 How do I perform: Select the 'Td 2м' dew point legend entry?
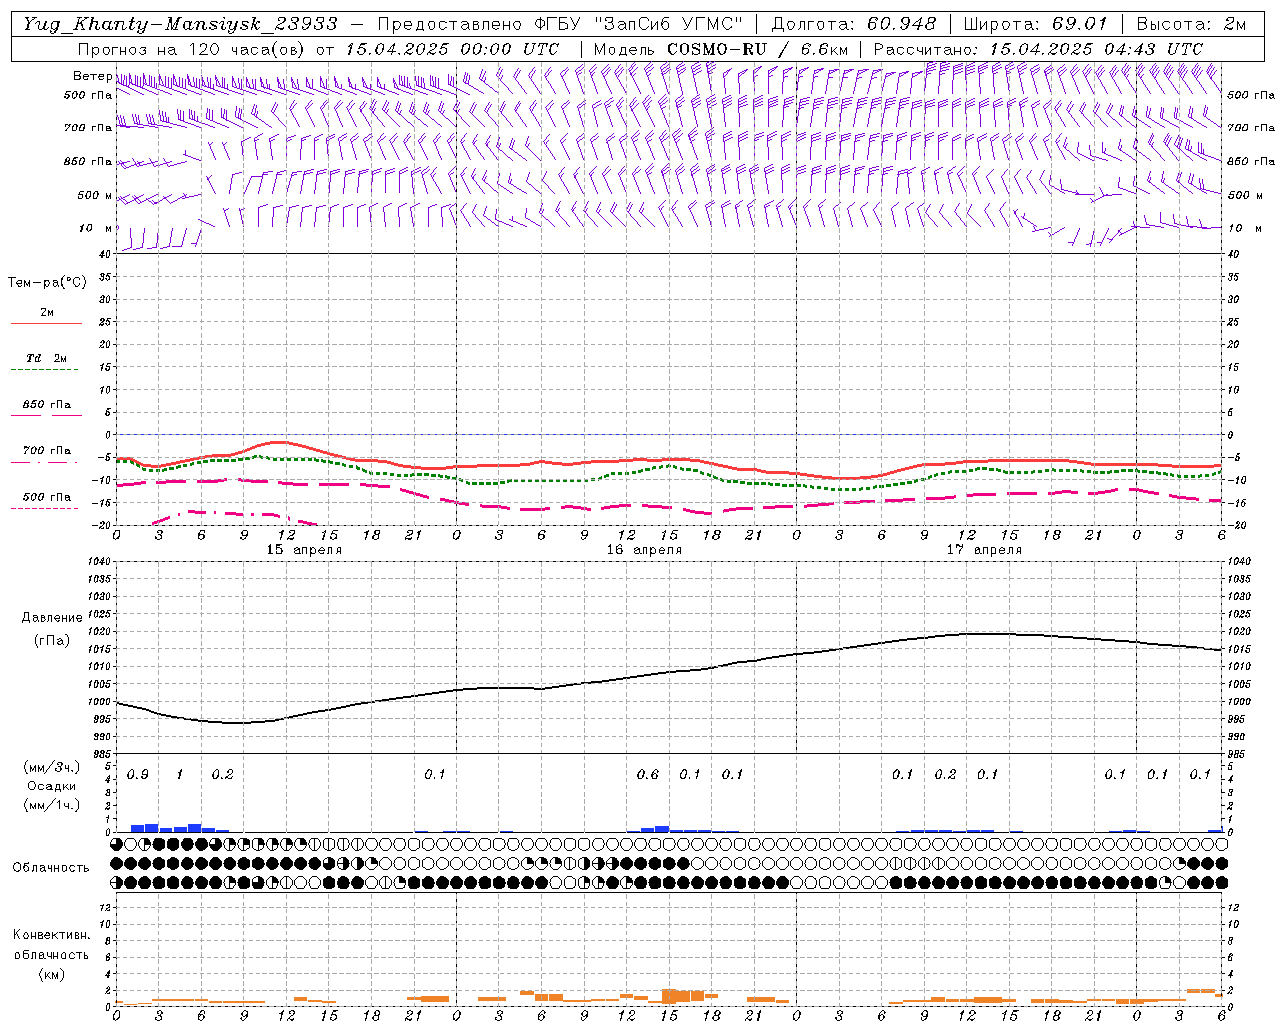pos(46,358)
